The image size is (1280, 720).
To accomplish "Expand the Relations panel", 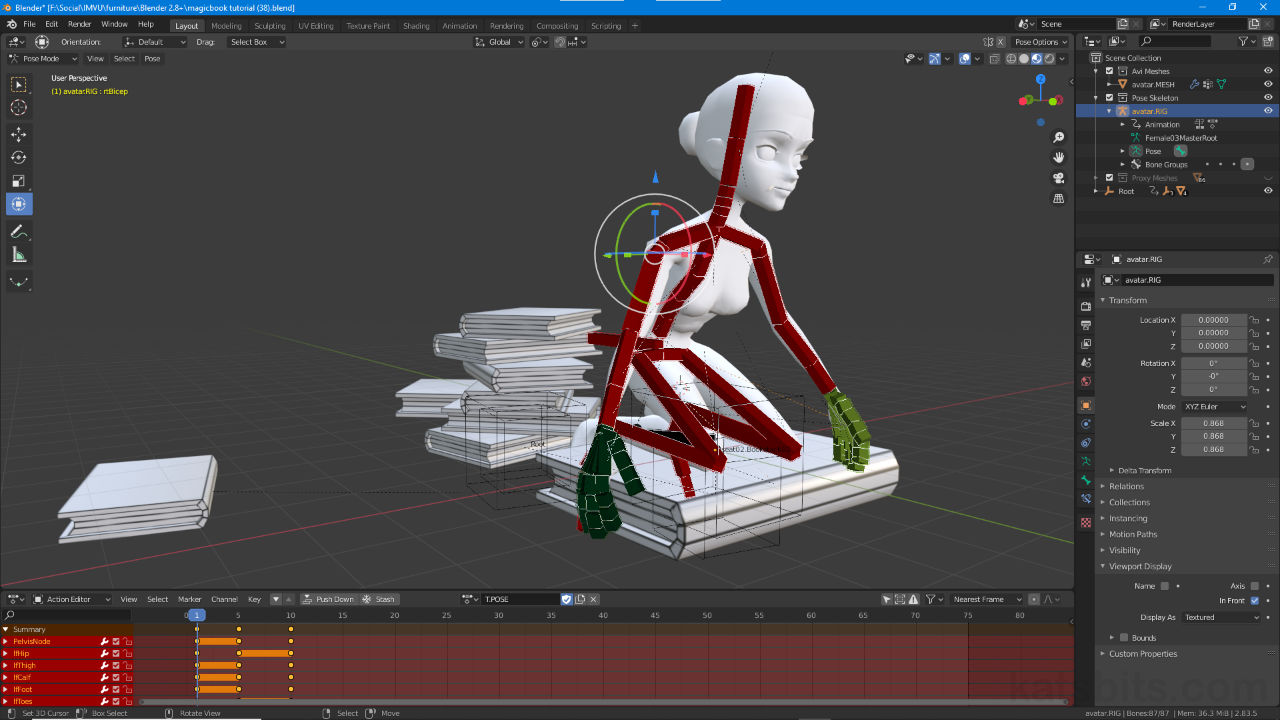I will click(1126, 486).
